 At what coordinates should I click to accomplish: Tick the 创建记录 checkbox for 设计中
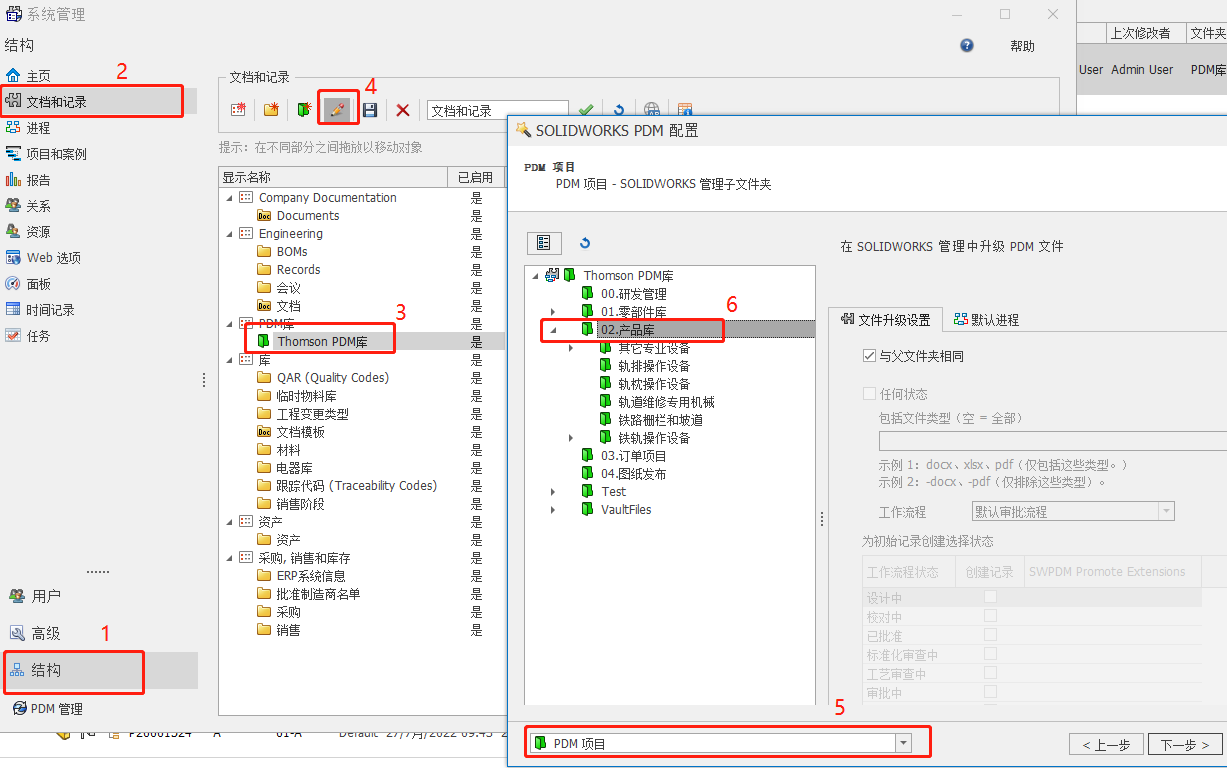[990, 597]
